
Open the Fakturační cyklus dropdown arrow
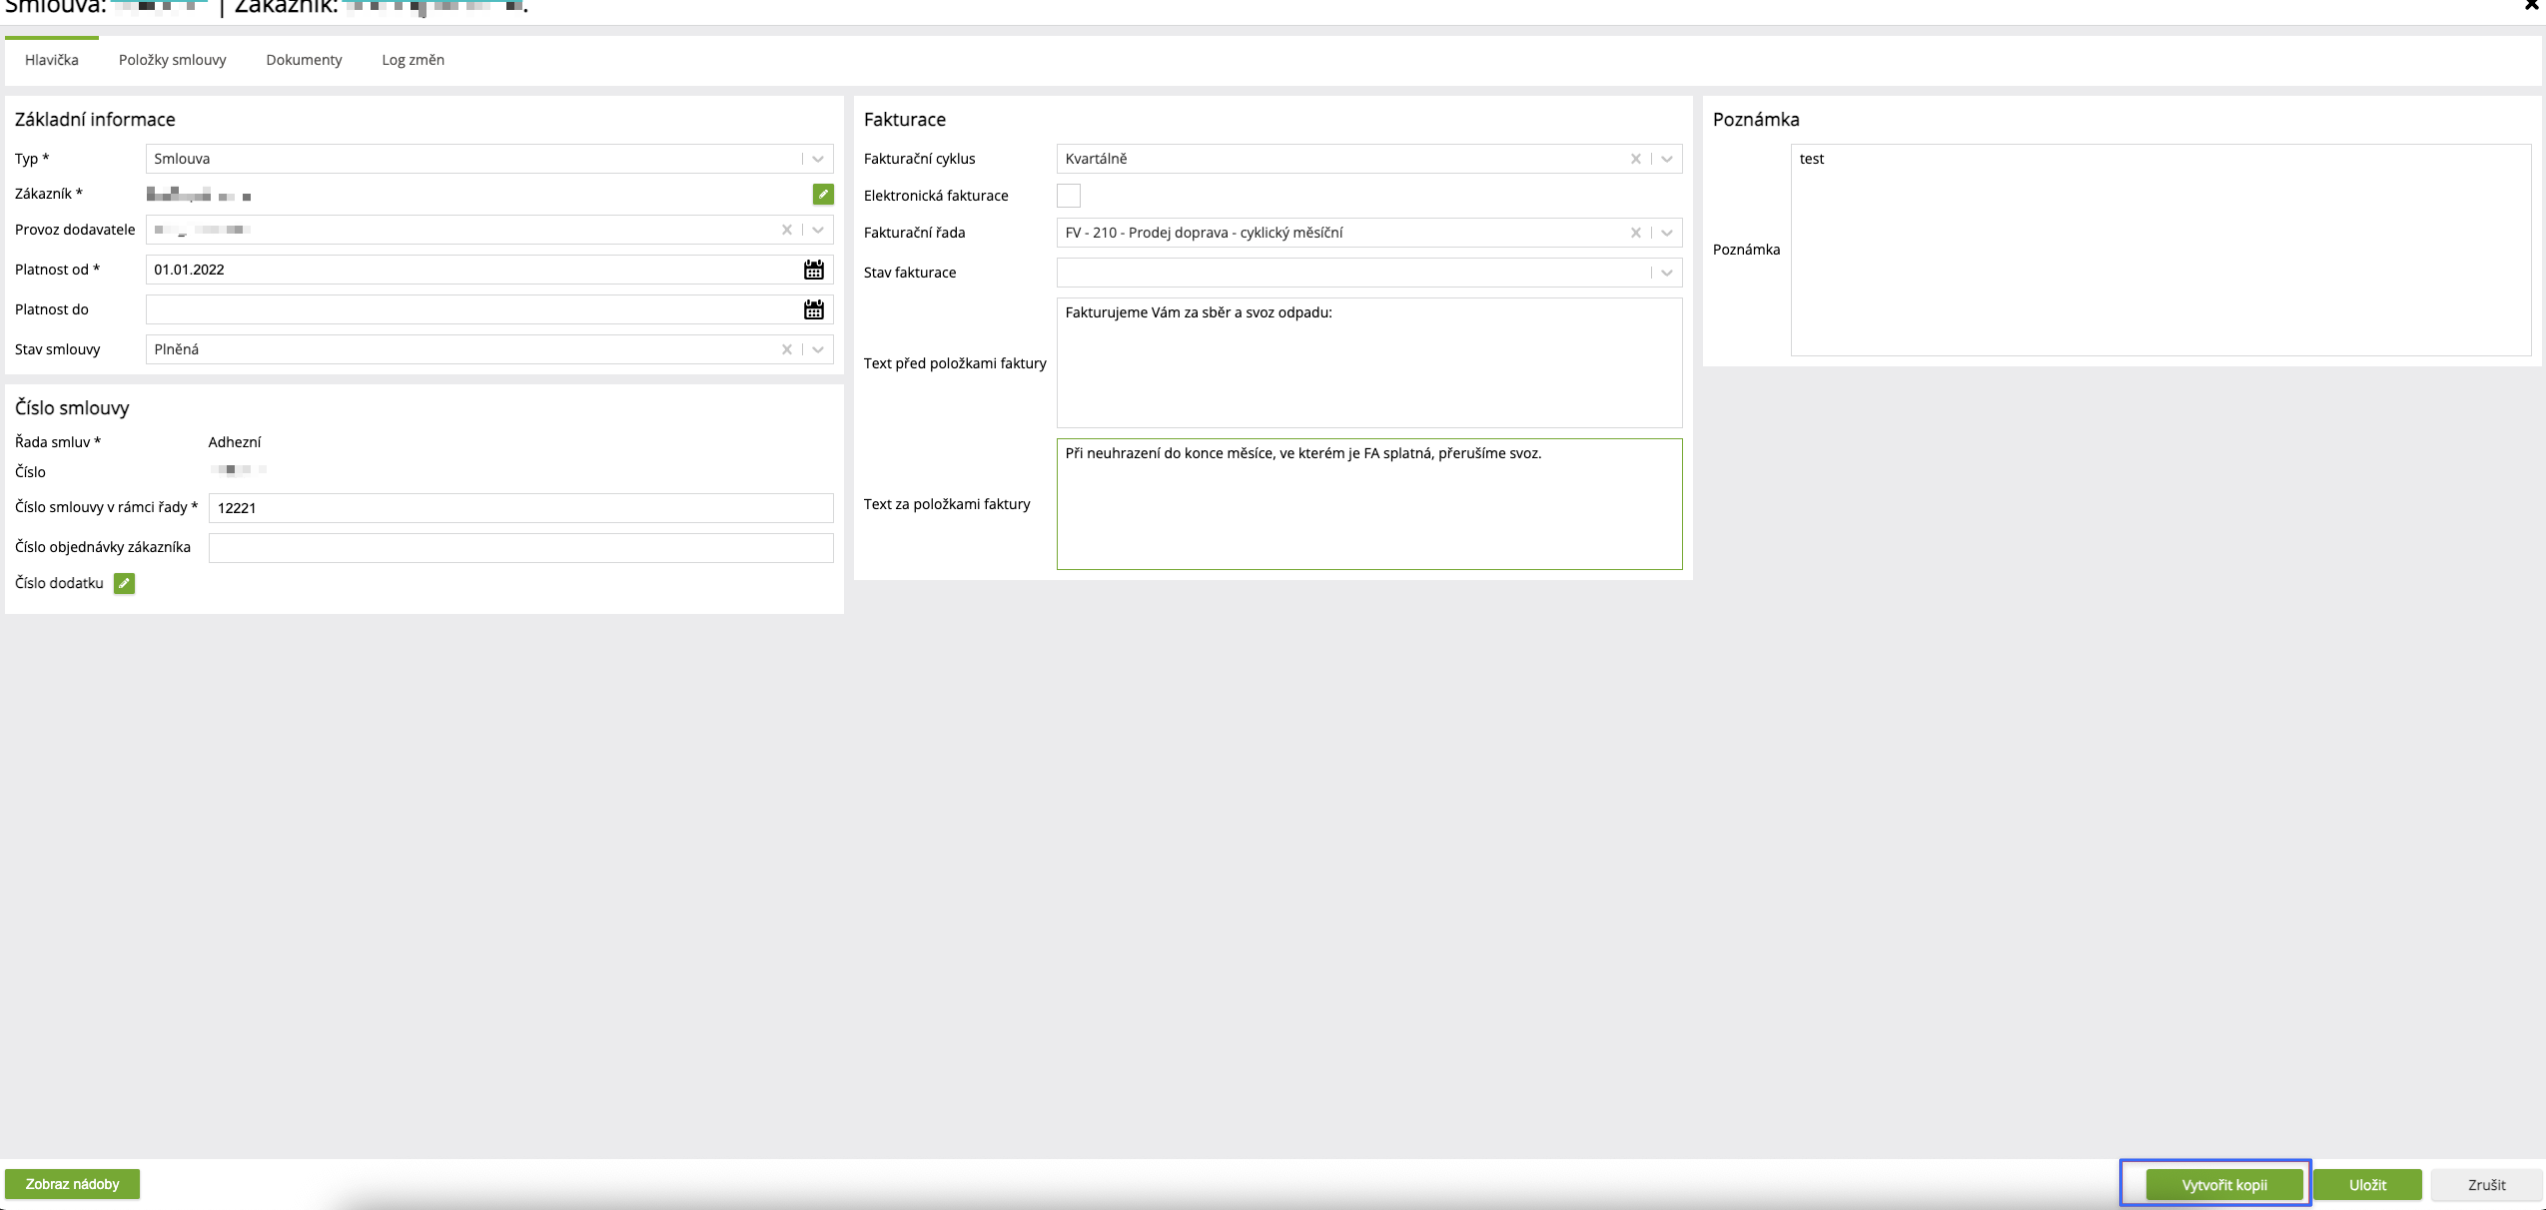[1667, 159]
